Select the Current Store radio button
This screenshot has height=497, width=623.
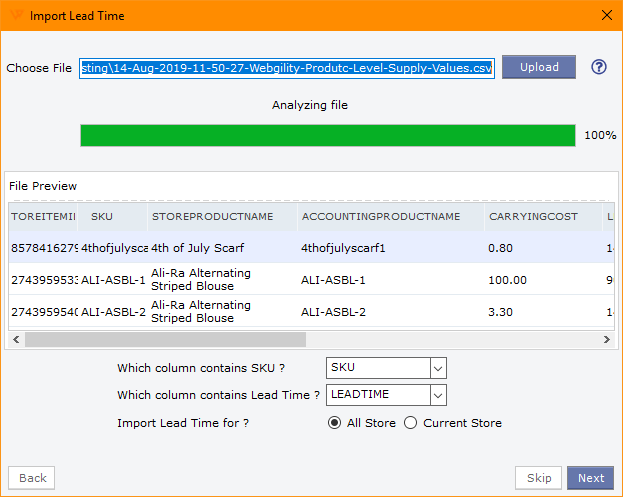pyautogui.click(x=410, y=423)
